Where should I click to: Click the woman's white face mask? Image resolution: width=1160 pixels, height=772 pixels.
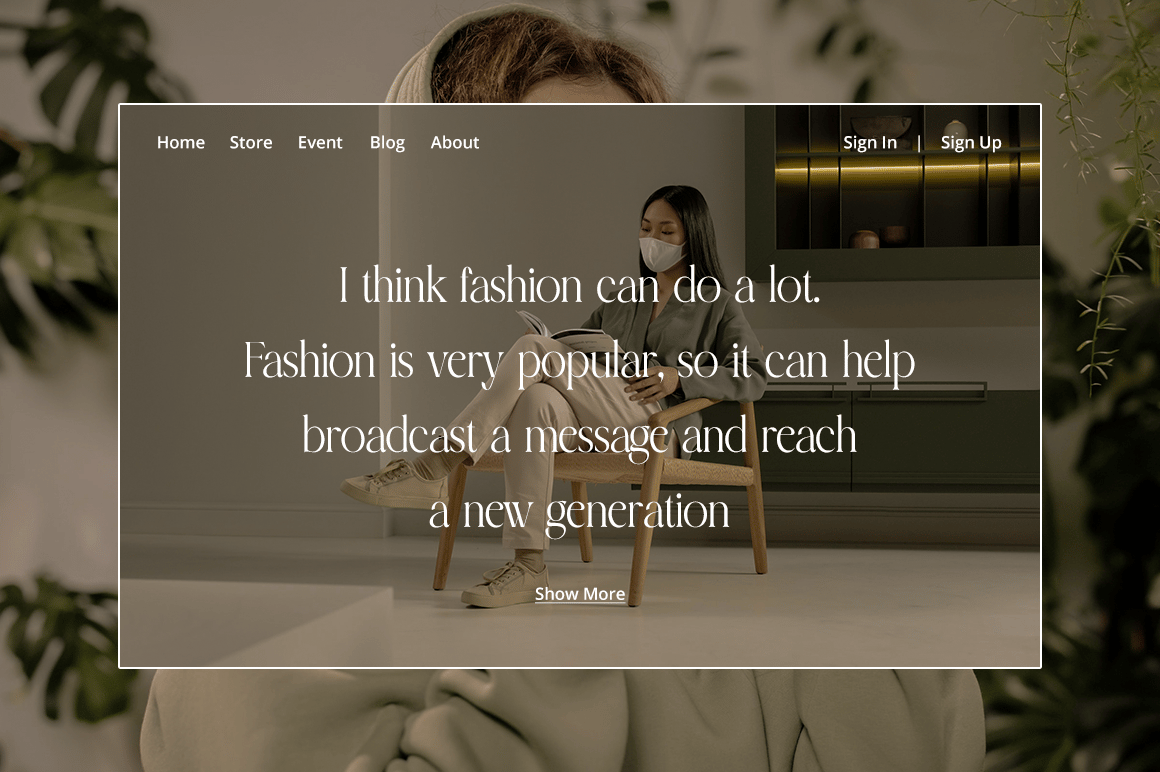coord(661,253)
